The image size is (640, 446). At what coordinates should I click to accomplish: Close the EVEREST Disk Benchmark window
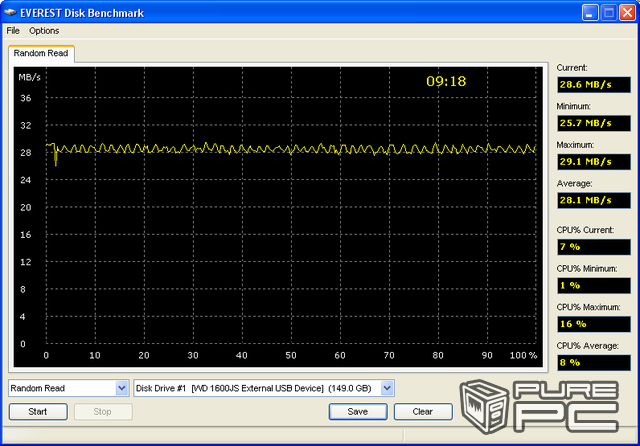click(627, 13)
